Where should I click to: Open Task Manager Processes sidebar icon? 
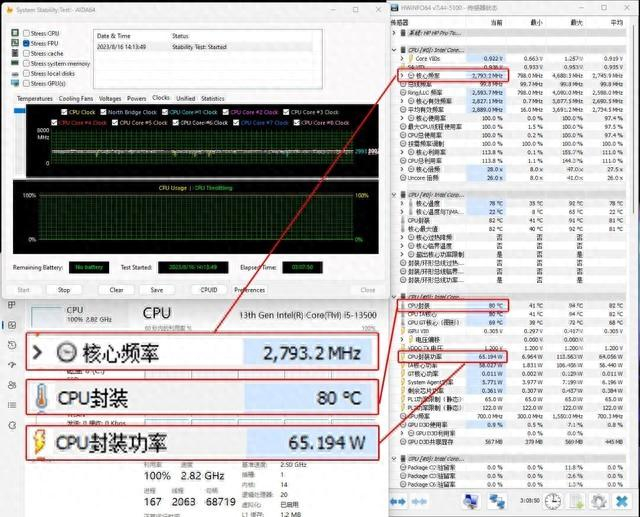(x=12, y=305)
